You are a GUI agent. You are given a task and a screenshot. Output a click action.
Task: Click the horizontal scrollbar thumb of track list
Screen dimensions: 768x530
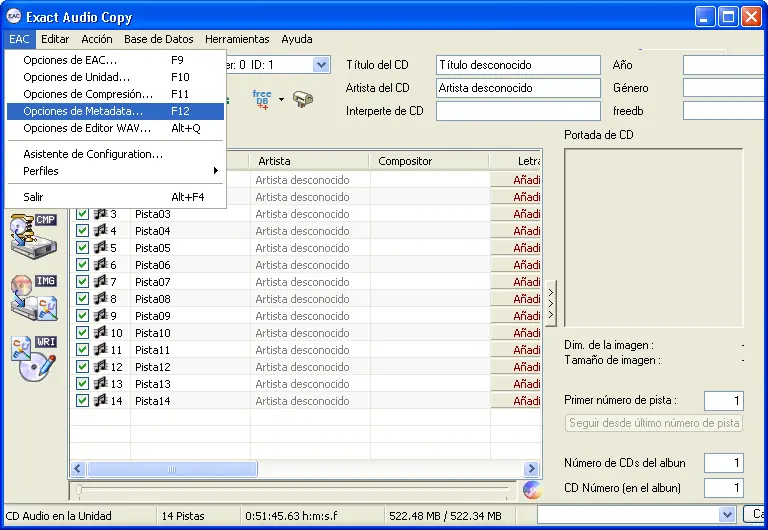tap(172, 469)
